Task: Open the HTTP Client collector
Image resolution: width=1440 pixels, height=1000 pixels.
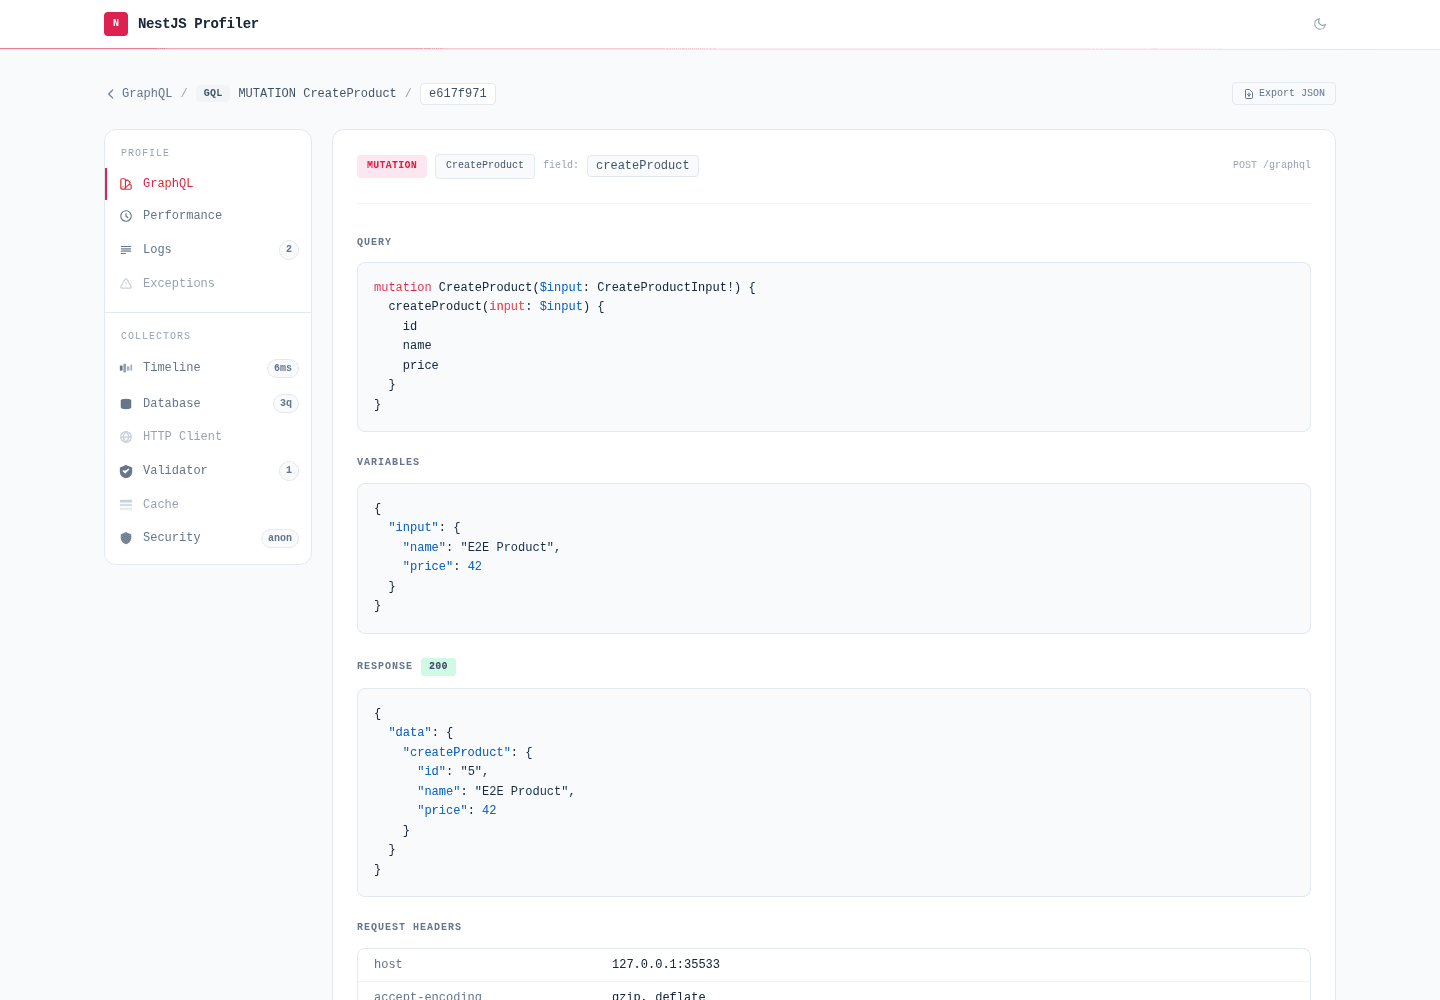Action: [x=208, y=437]
